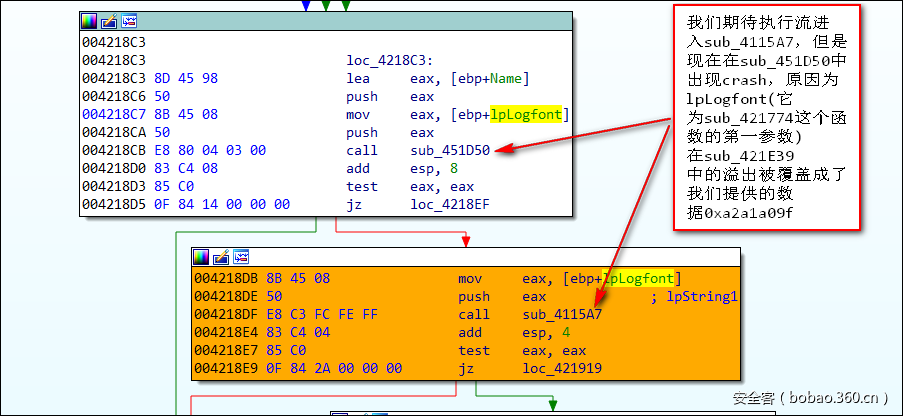Click the group nodes icon in the orange block

(240, 258)
